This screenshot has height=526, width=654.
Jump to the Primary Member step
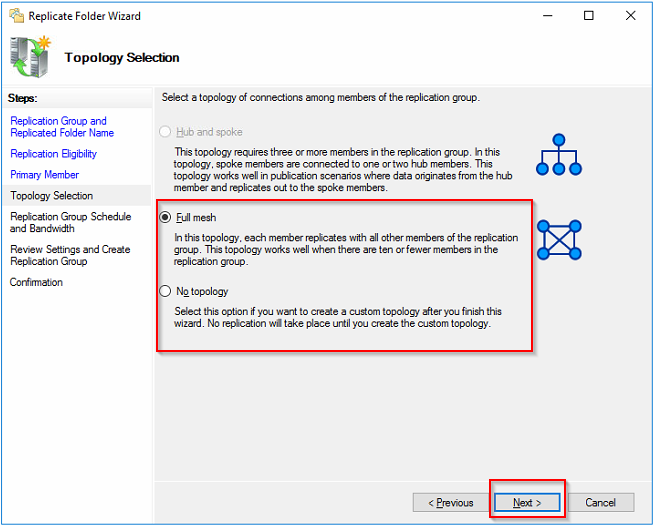pos(45,175)
